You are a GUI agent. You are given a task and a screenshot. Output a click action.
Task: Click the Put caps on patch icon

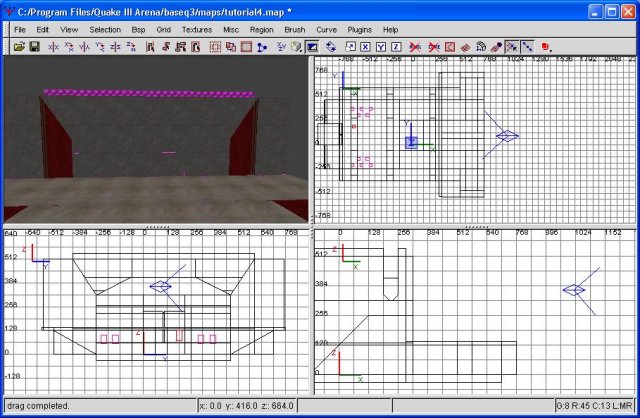496,47
